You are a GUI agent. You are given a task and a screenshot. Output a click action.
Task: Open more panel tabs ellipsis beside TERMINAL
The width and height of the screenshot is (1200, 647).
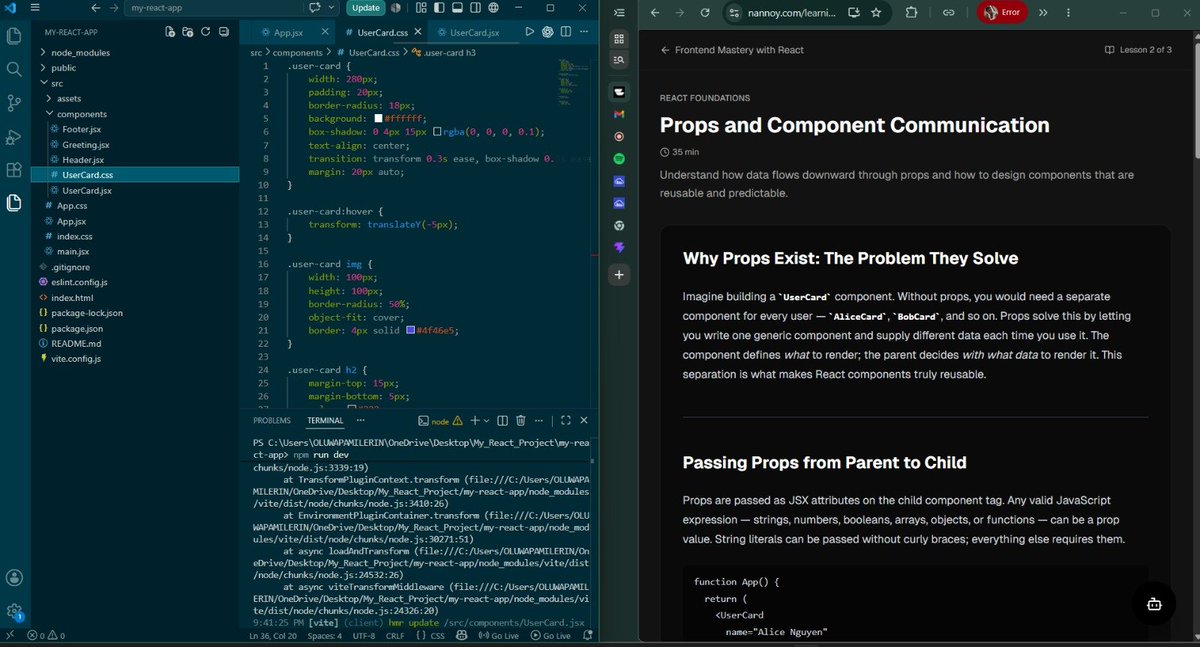point(361,421)
